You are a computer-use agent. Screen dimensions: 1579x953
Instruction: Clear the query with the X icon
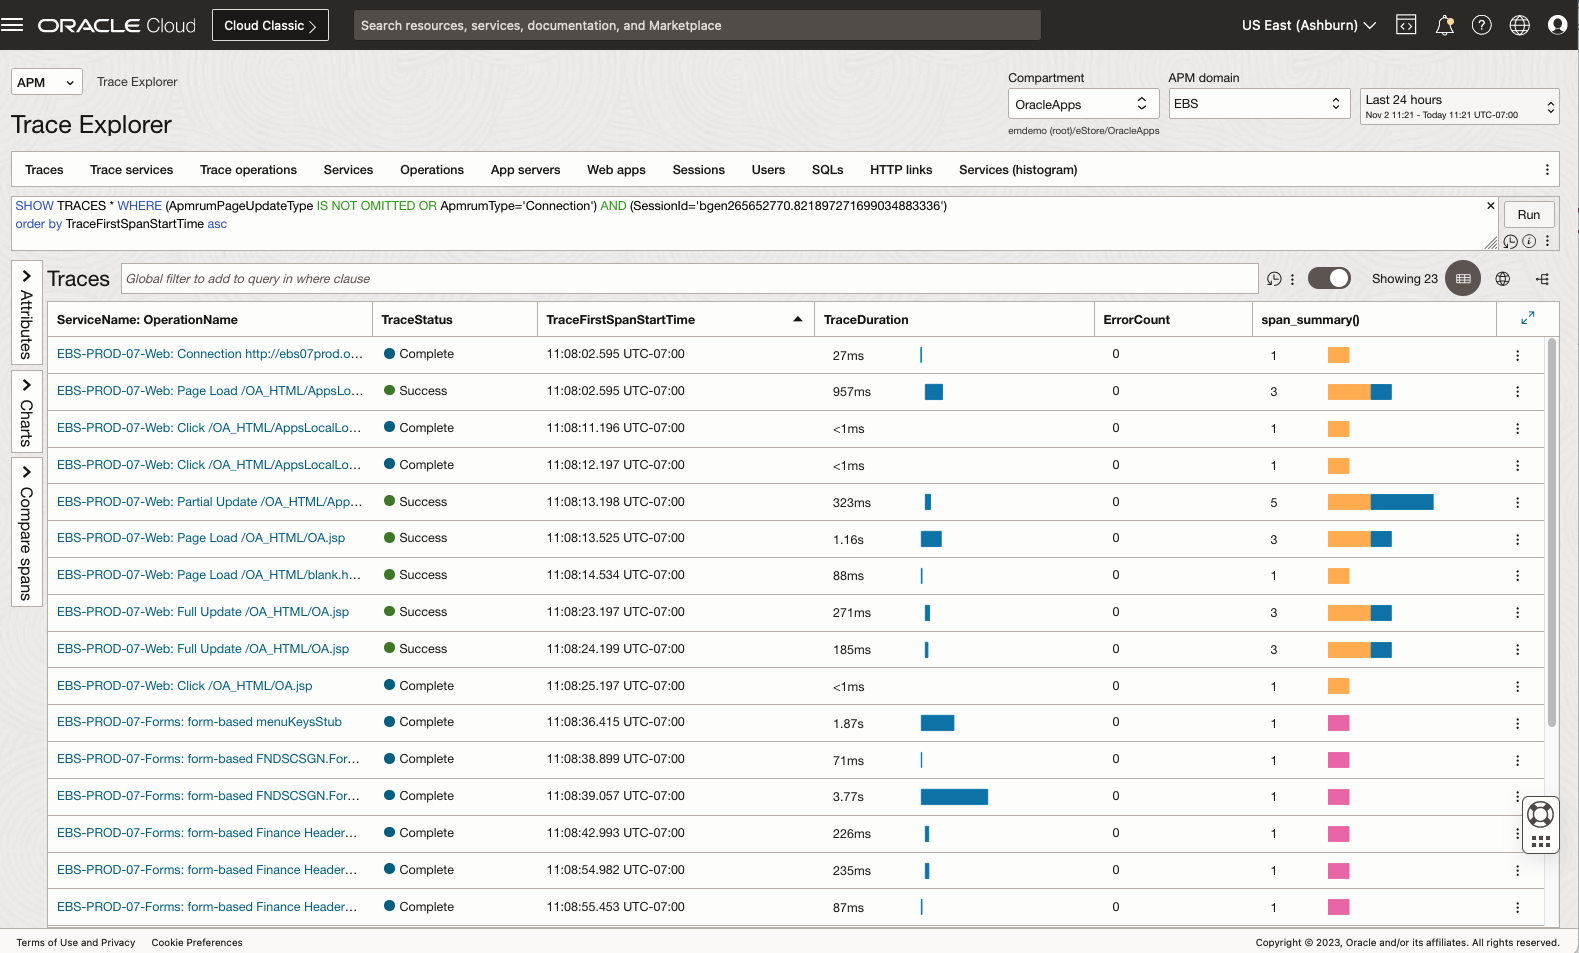tap(1490, 206)
